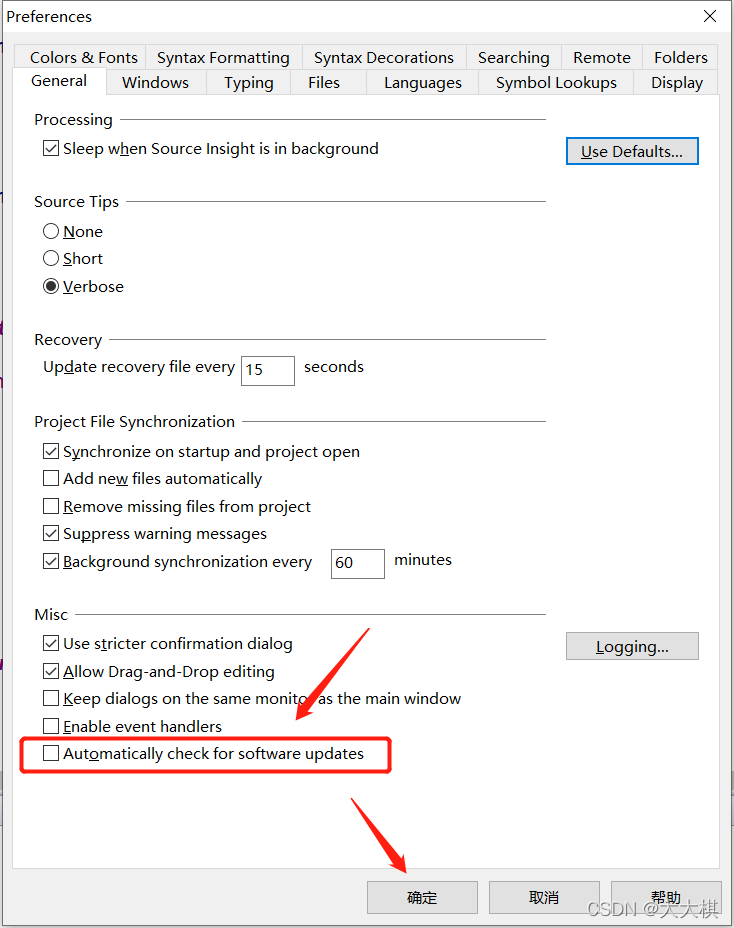Viewport: 734px width, 928px height.
Task: Enable automatic check for software updates
Action: click(51, 753)
